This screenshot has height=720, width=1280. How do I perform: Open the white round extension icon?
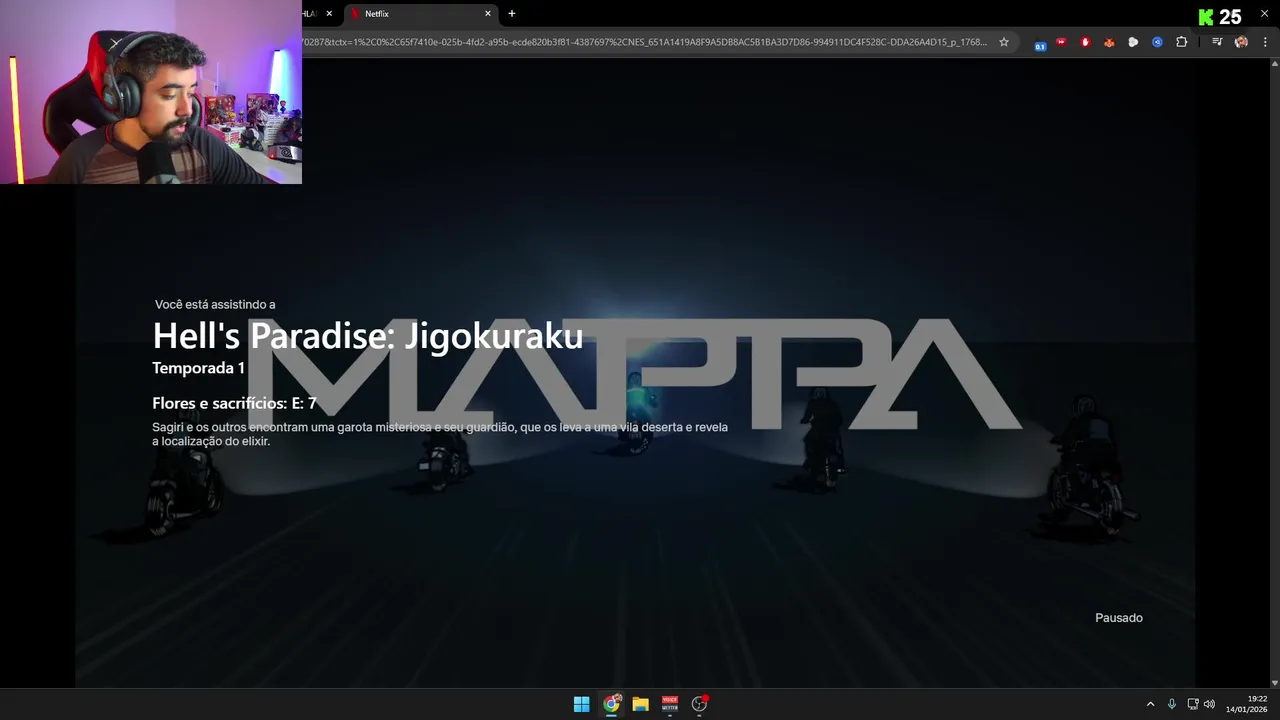point(1133,42)
